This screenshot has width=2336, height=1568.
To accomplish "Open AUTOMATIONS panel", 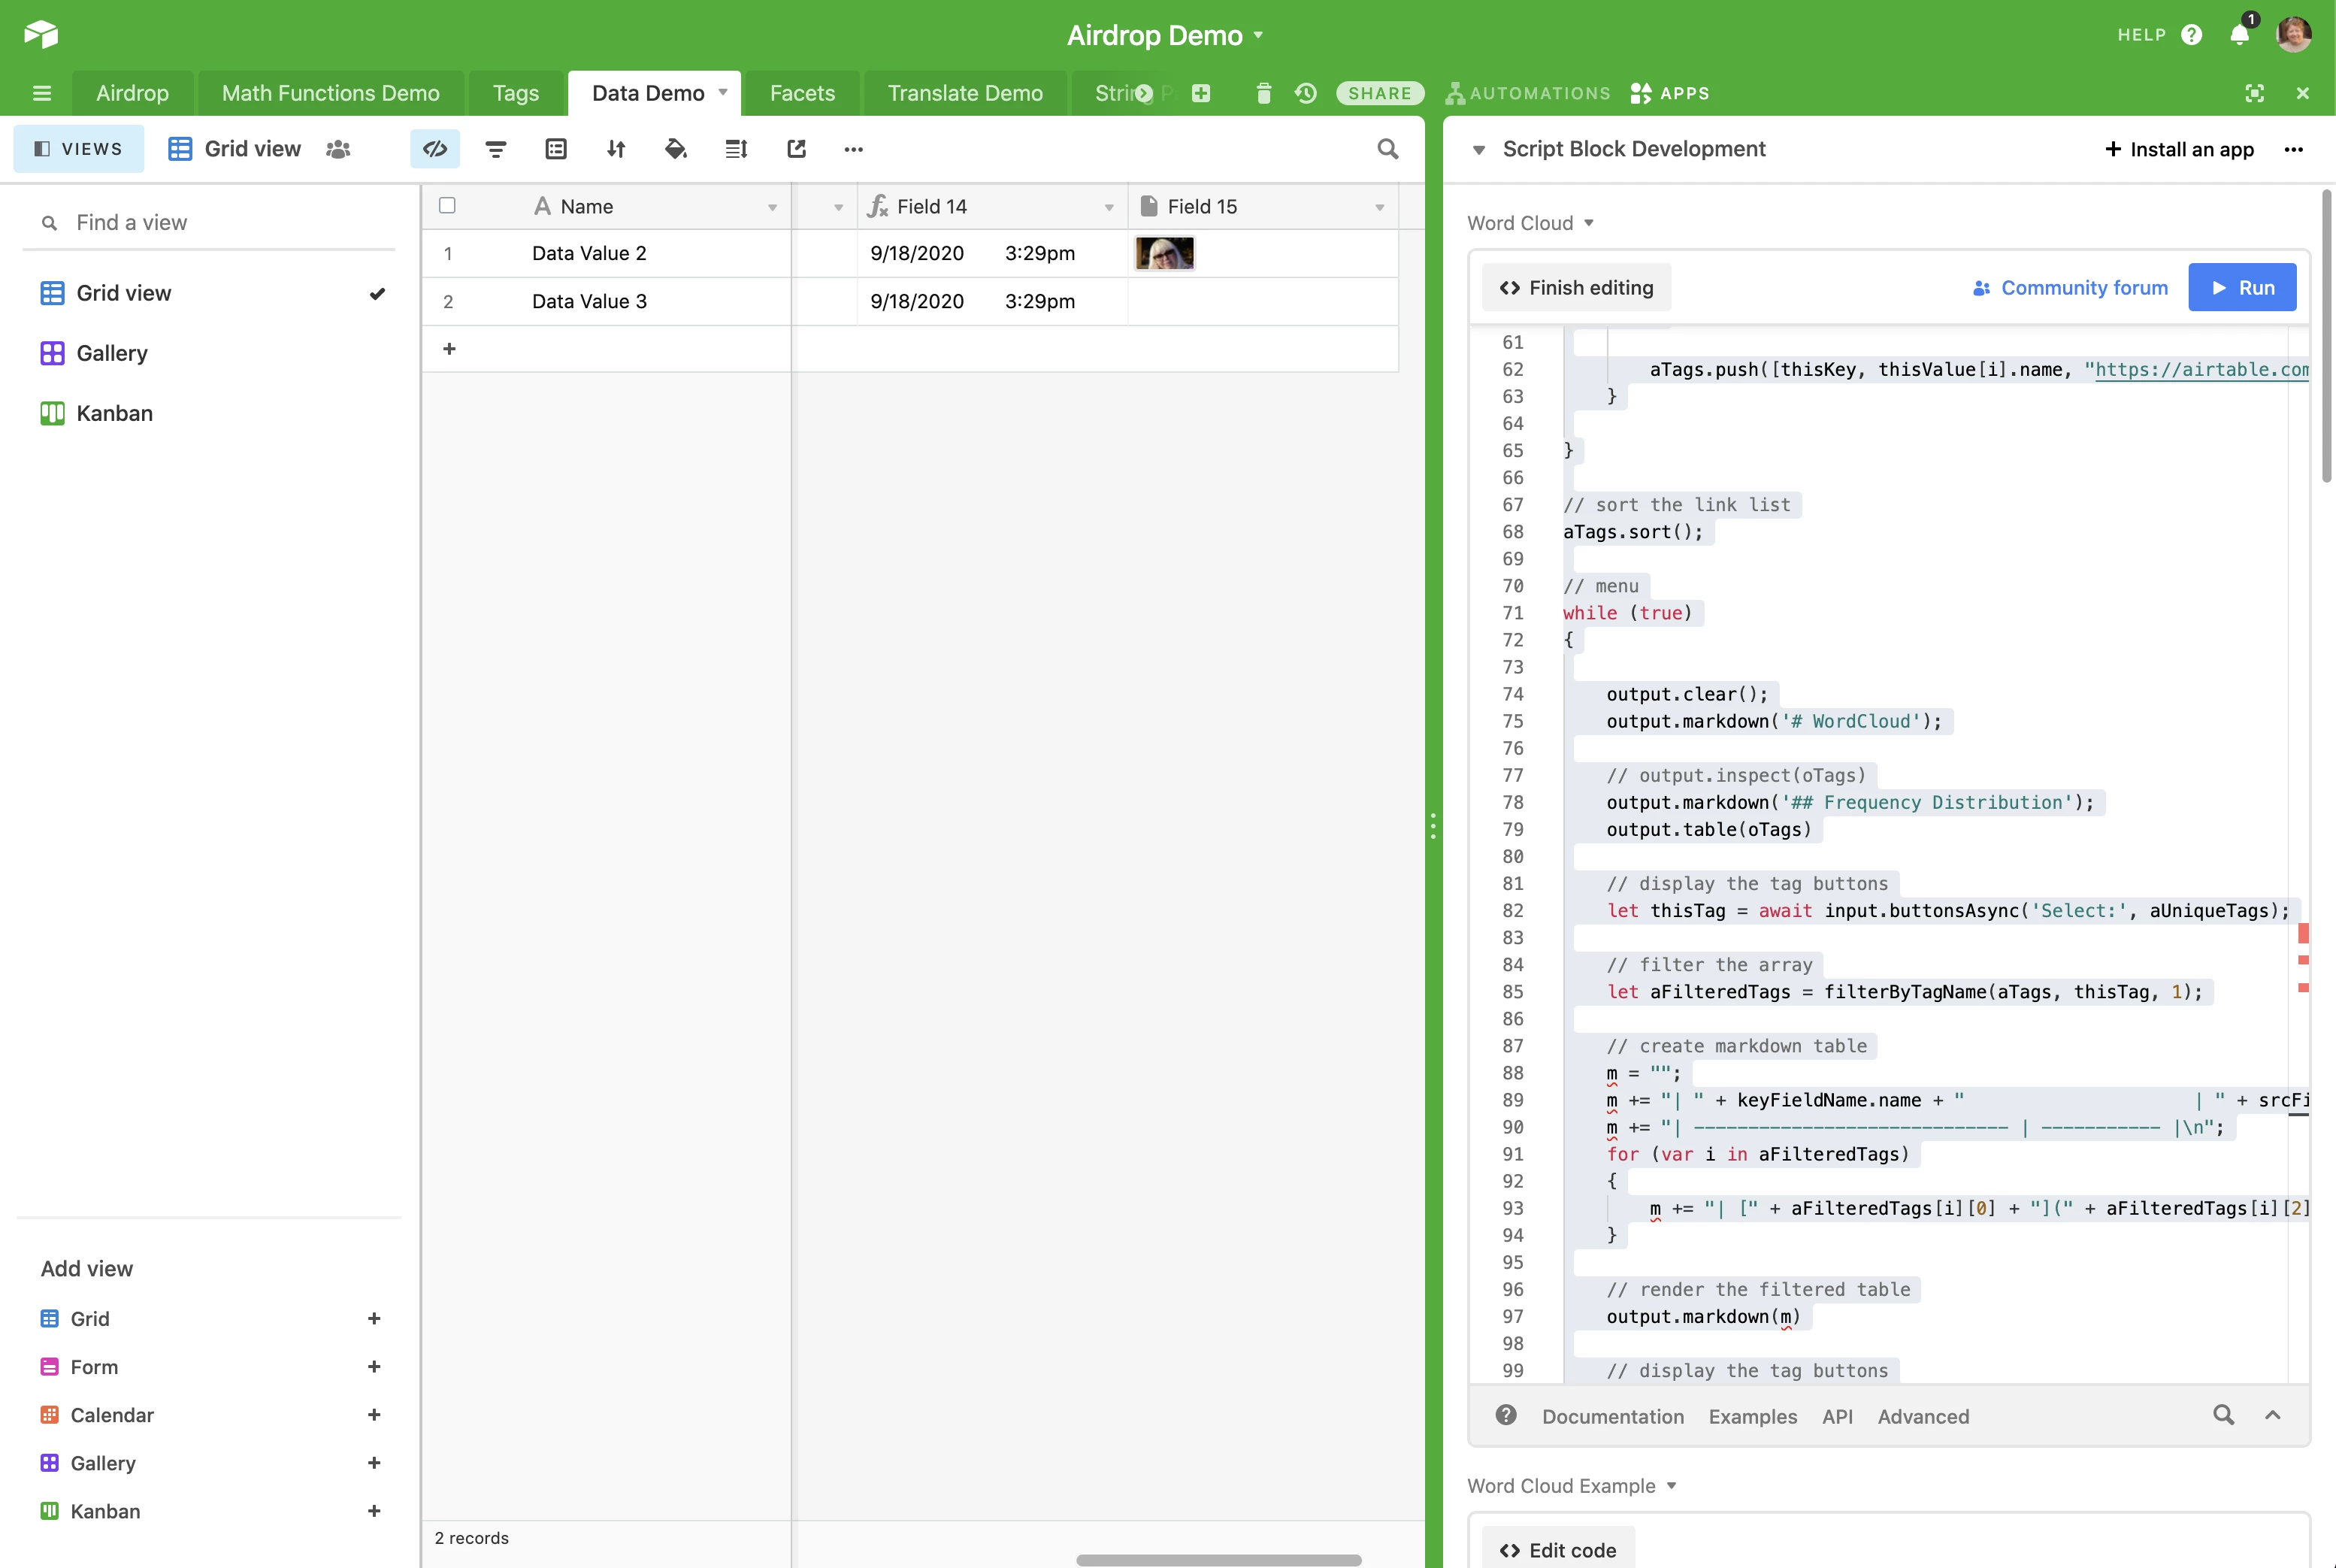I will pos(1528,93).
